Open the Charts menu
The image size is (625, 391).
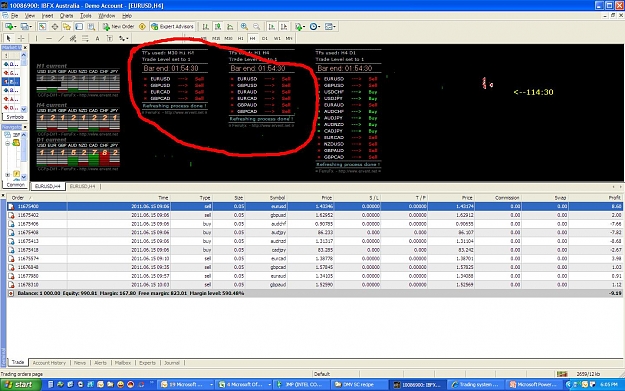click(66, 16)
